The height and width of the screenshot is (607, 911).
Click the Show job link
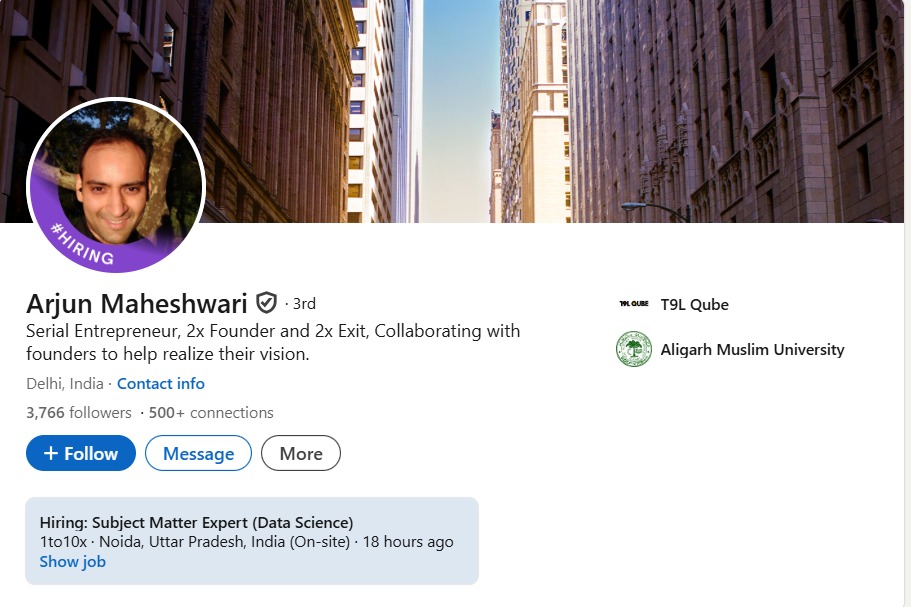[72, 562]
